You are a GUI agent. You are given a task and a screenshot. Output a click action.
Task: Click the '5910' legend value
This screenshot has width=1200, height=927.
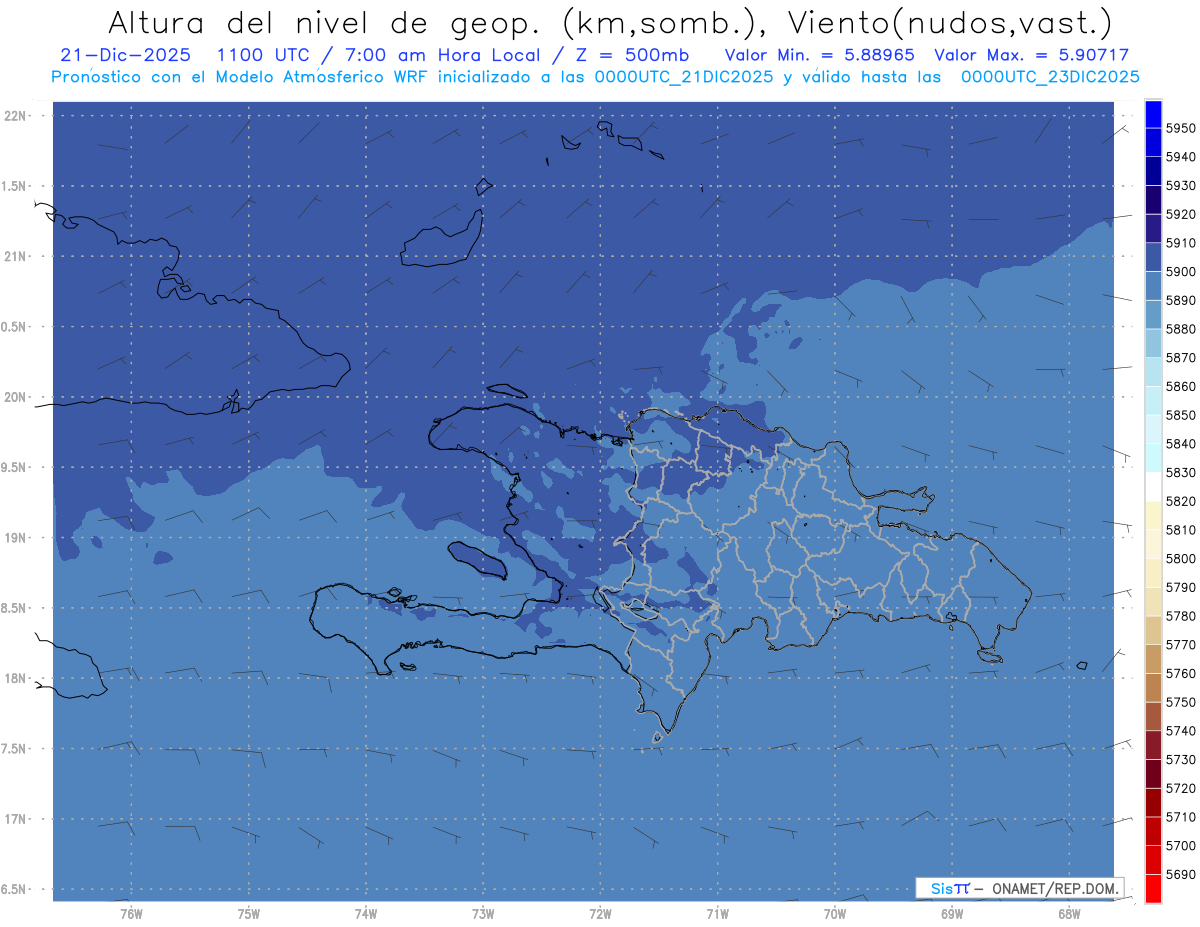click(1180, 243)
